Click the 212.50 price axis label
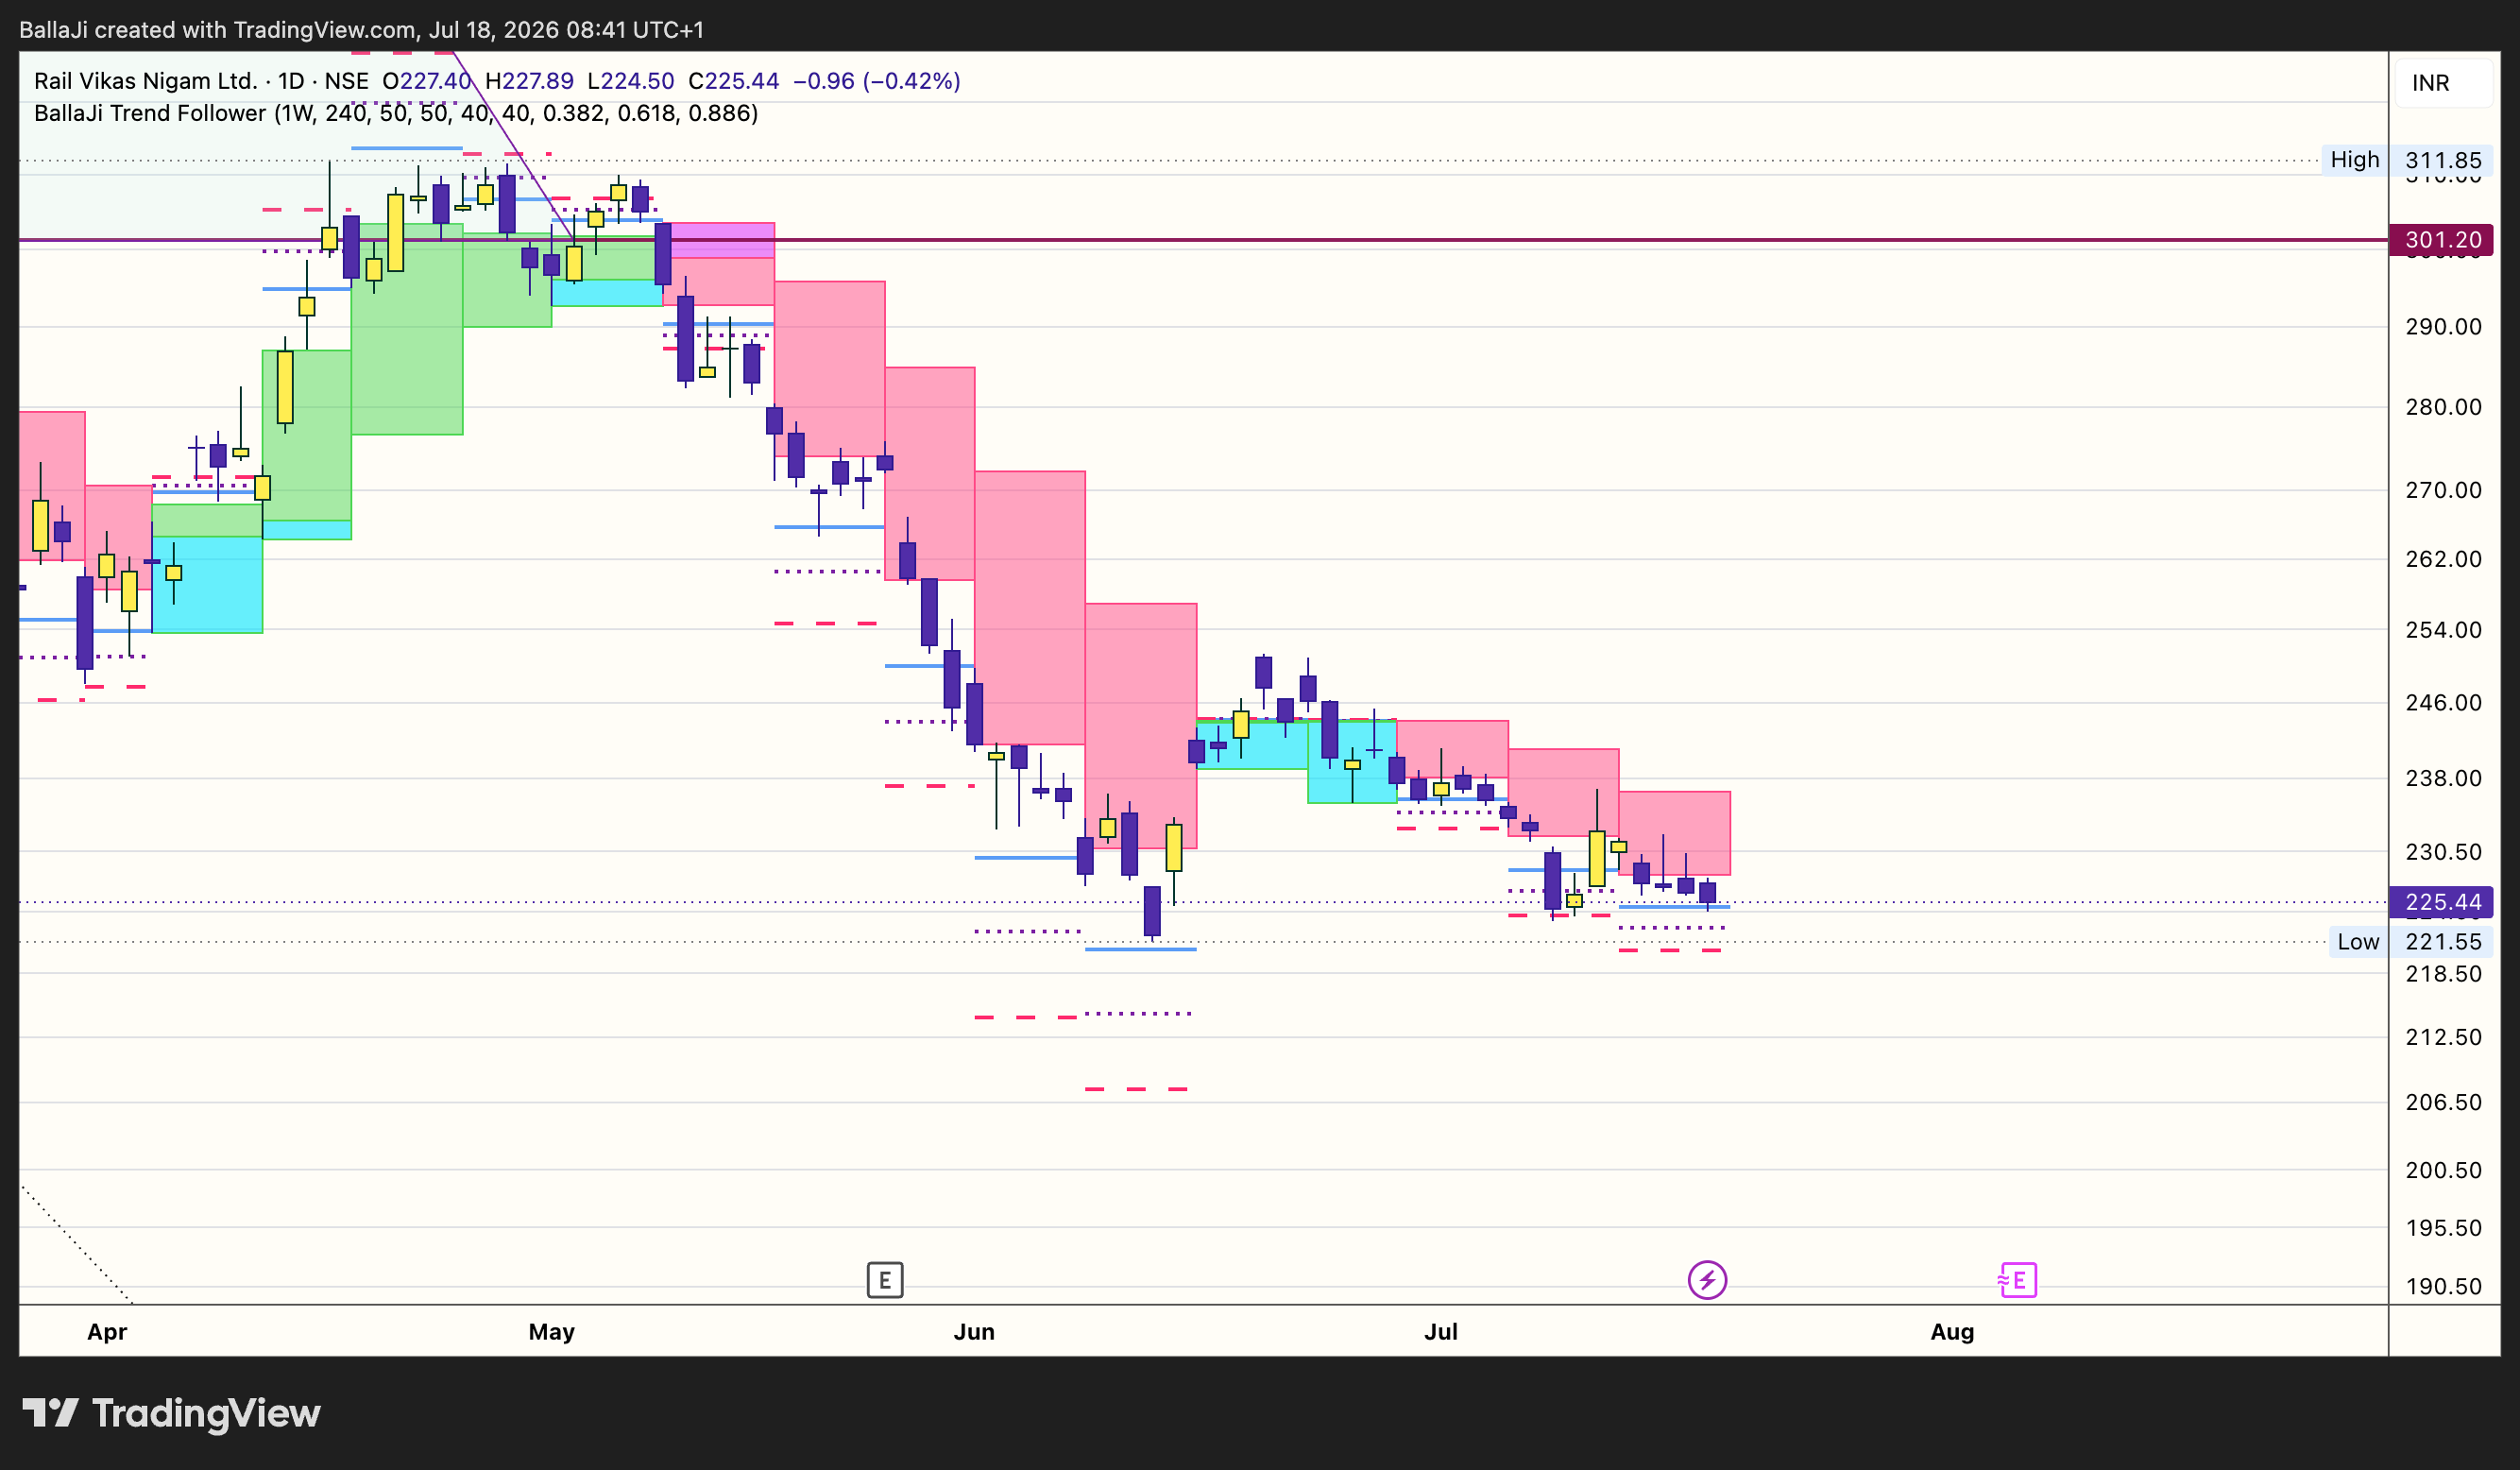This screenshot has width=2520, height=1470. [2443, 1037]
